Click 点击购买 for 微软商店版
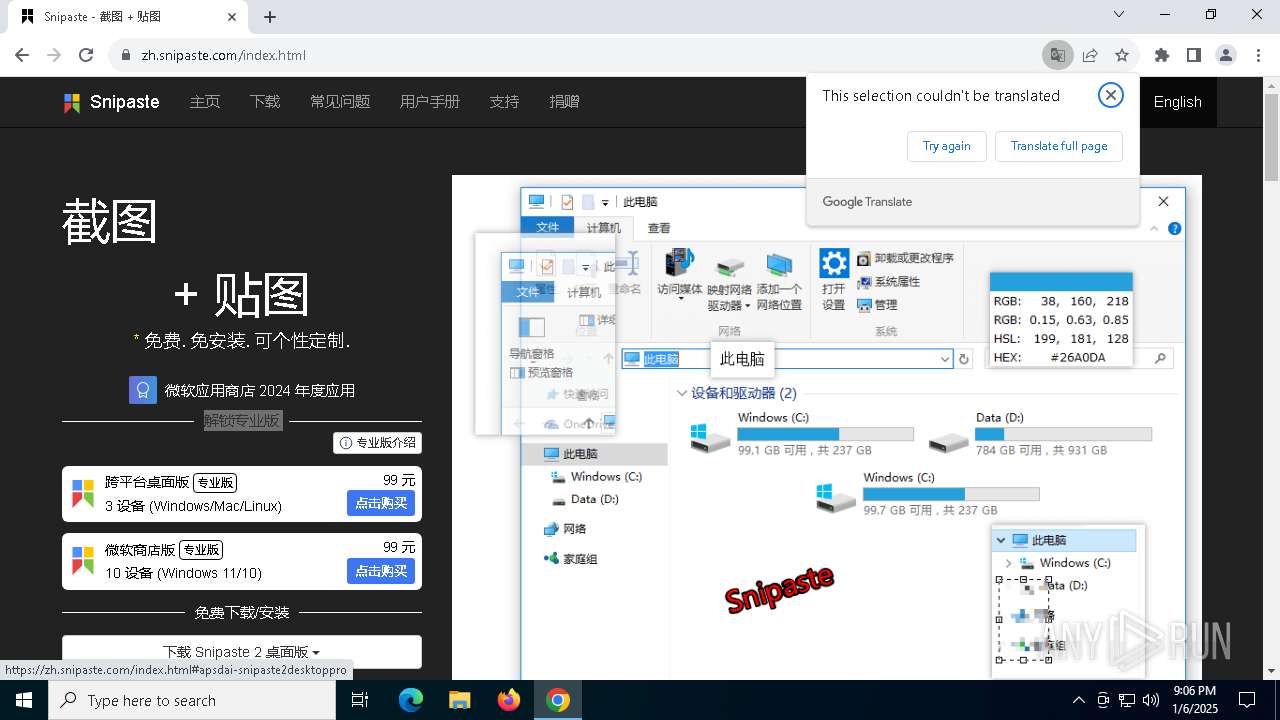This screenshot has width=1280, height=720. point(381,571)
